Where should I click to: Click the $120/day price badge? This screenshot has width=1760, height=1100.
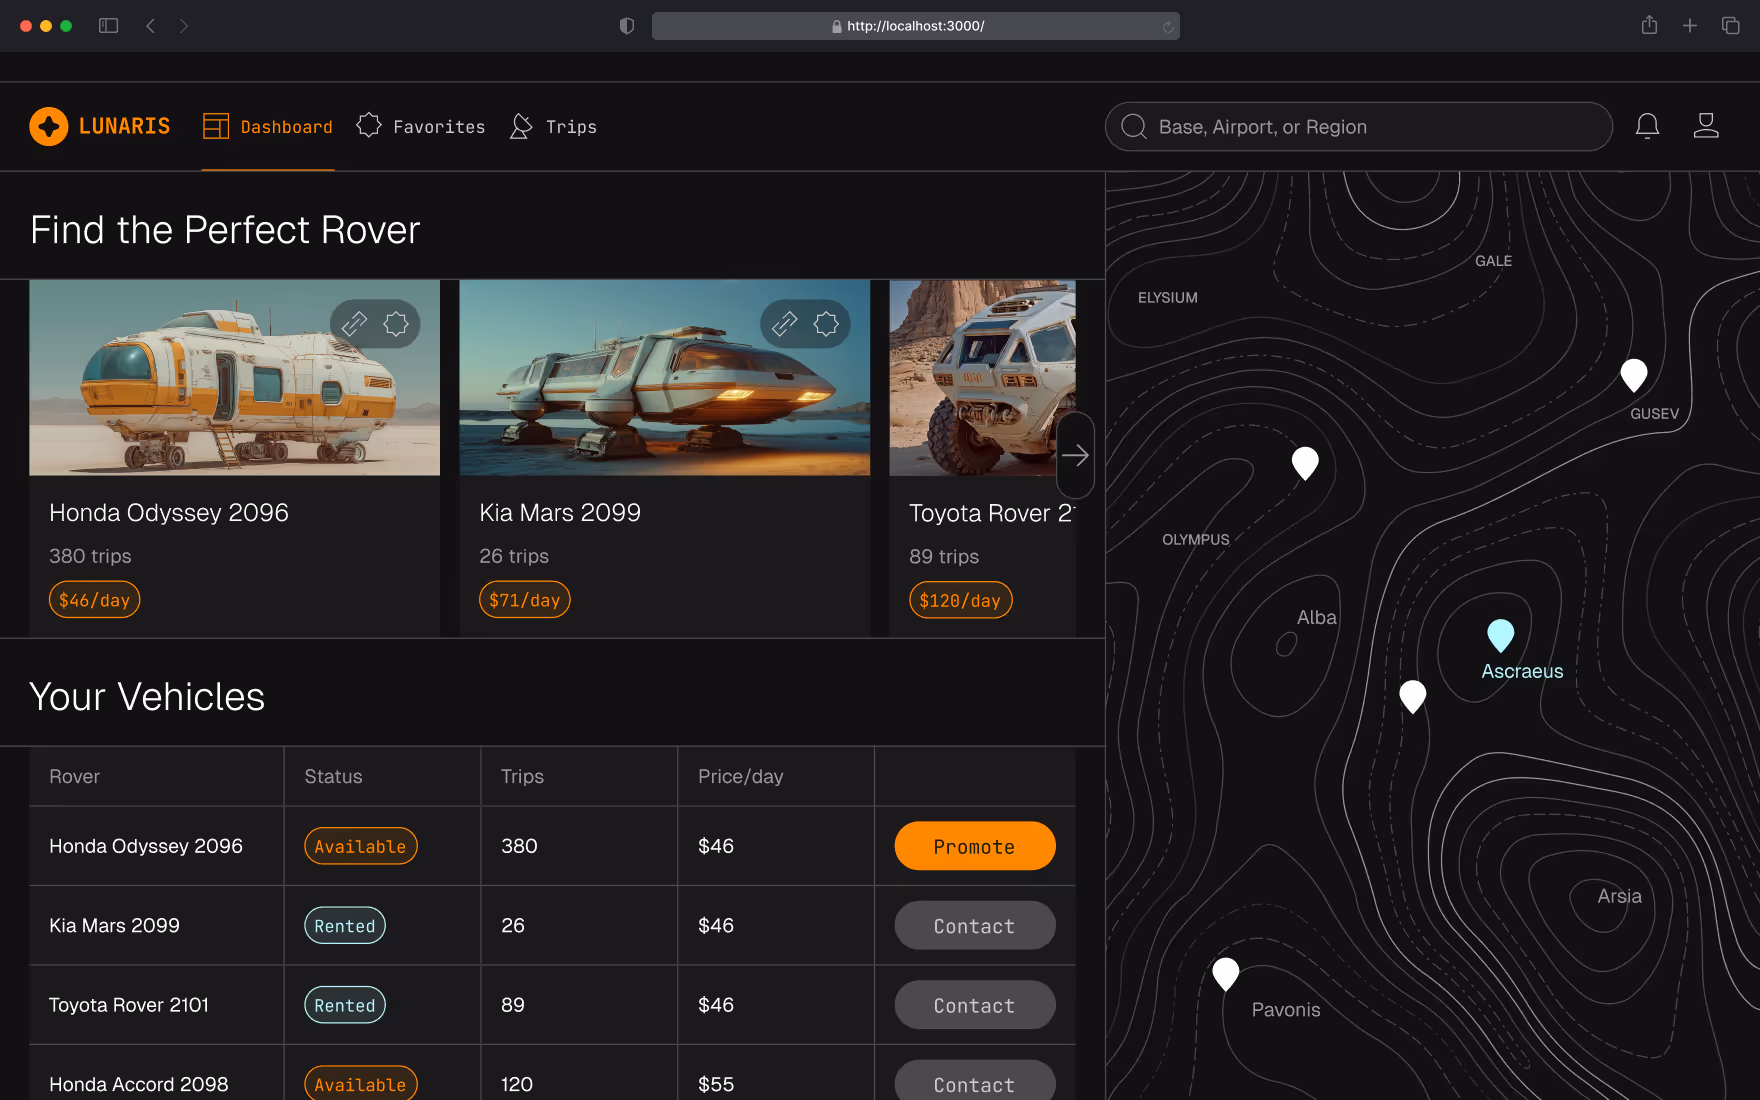click(960, 600)
